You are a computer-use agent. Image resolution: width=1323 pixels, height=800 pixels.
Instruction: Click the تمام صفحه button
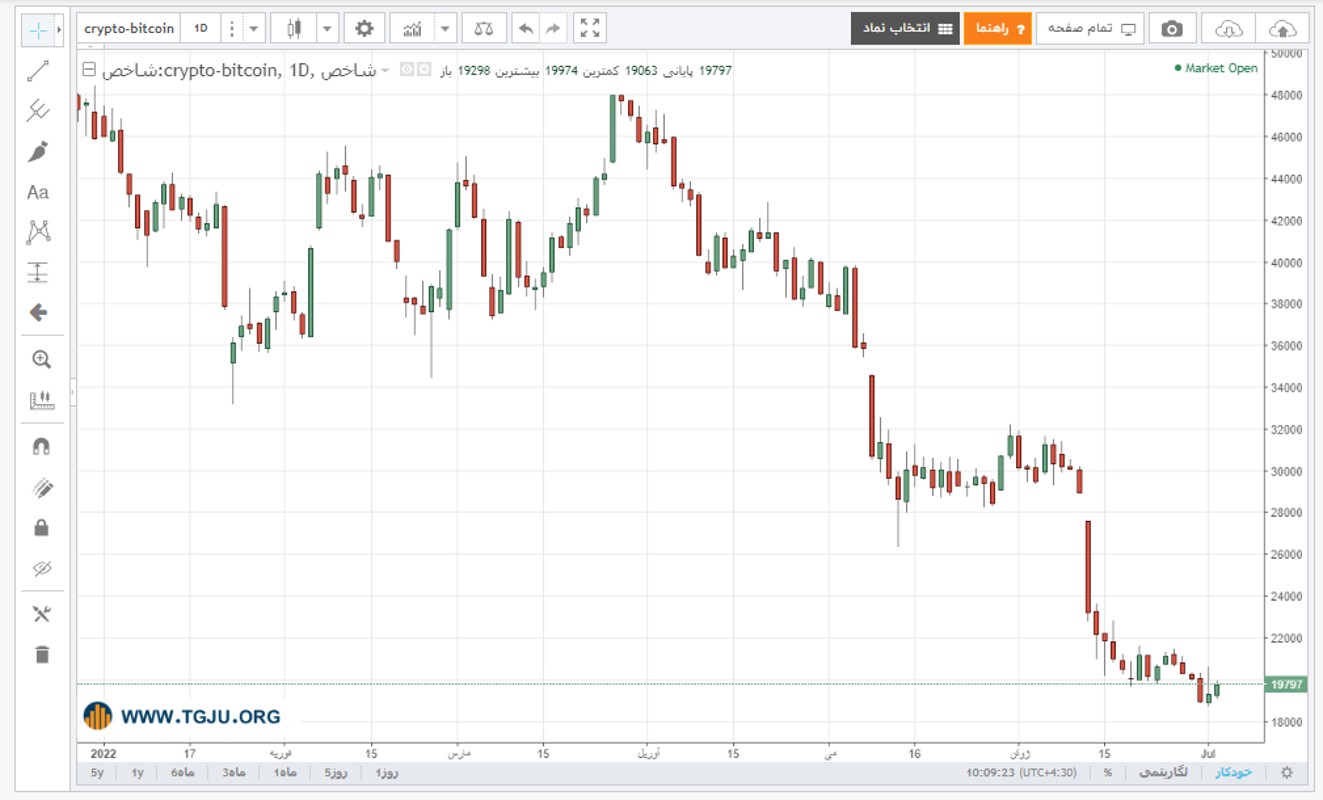tap(1090, 28)
